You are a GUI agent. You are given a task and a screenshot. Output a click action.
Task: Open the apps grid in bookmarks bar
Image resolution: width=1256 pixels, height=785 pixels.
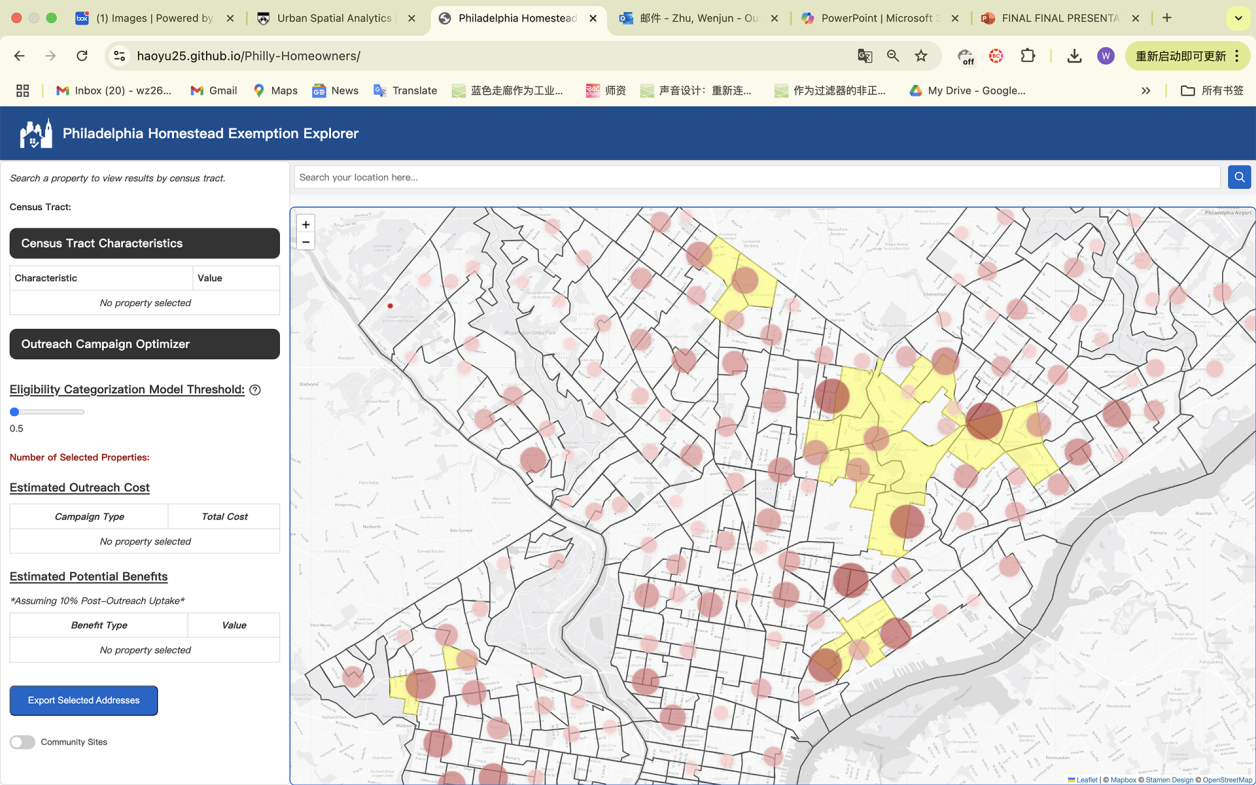pyautogui.click(x=22, y=90)
